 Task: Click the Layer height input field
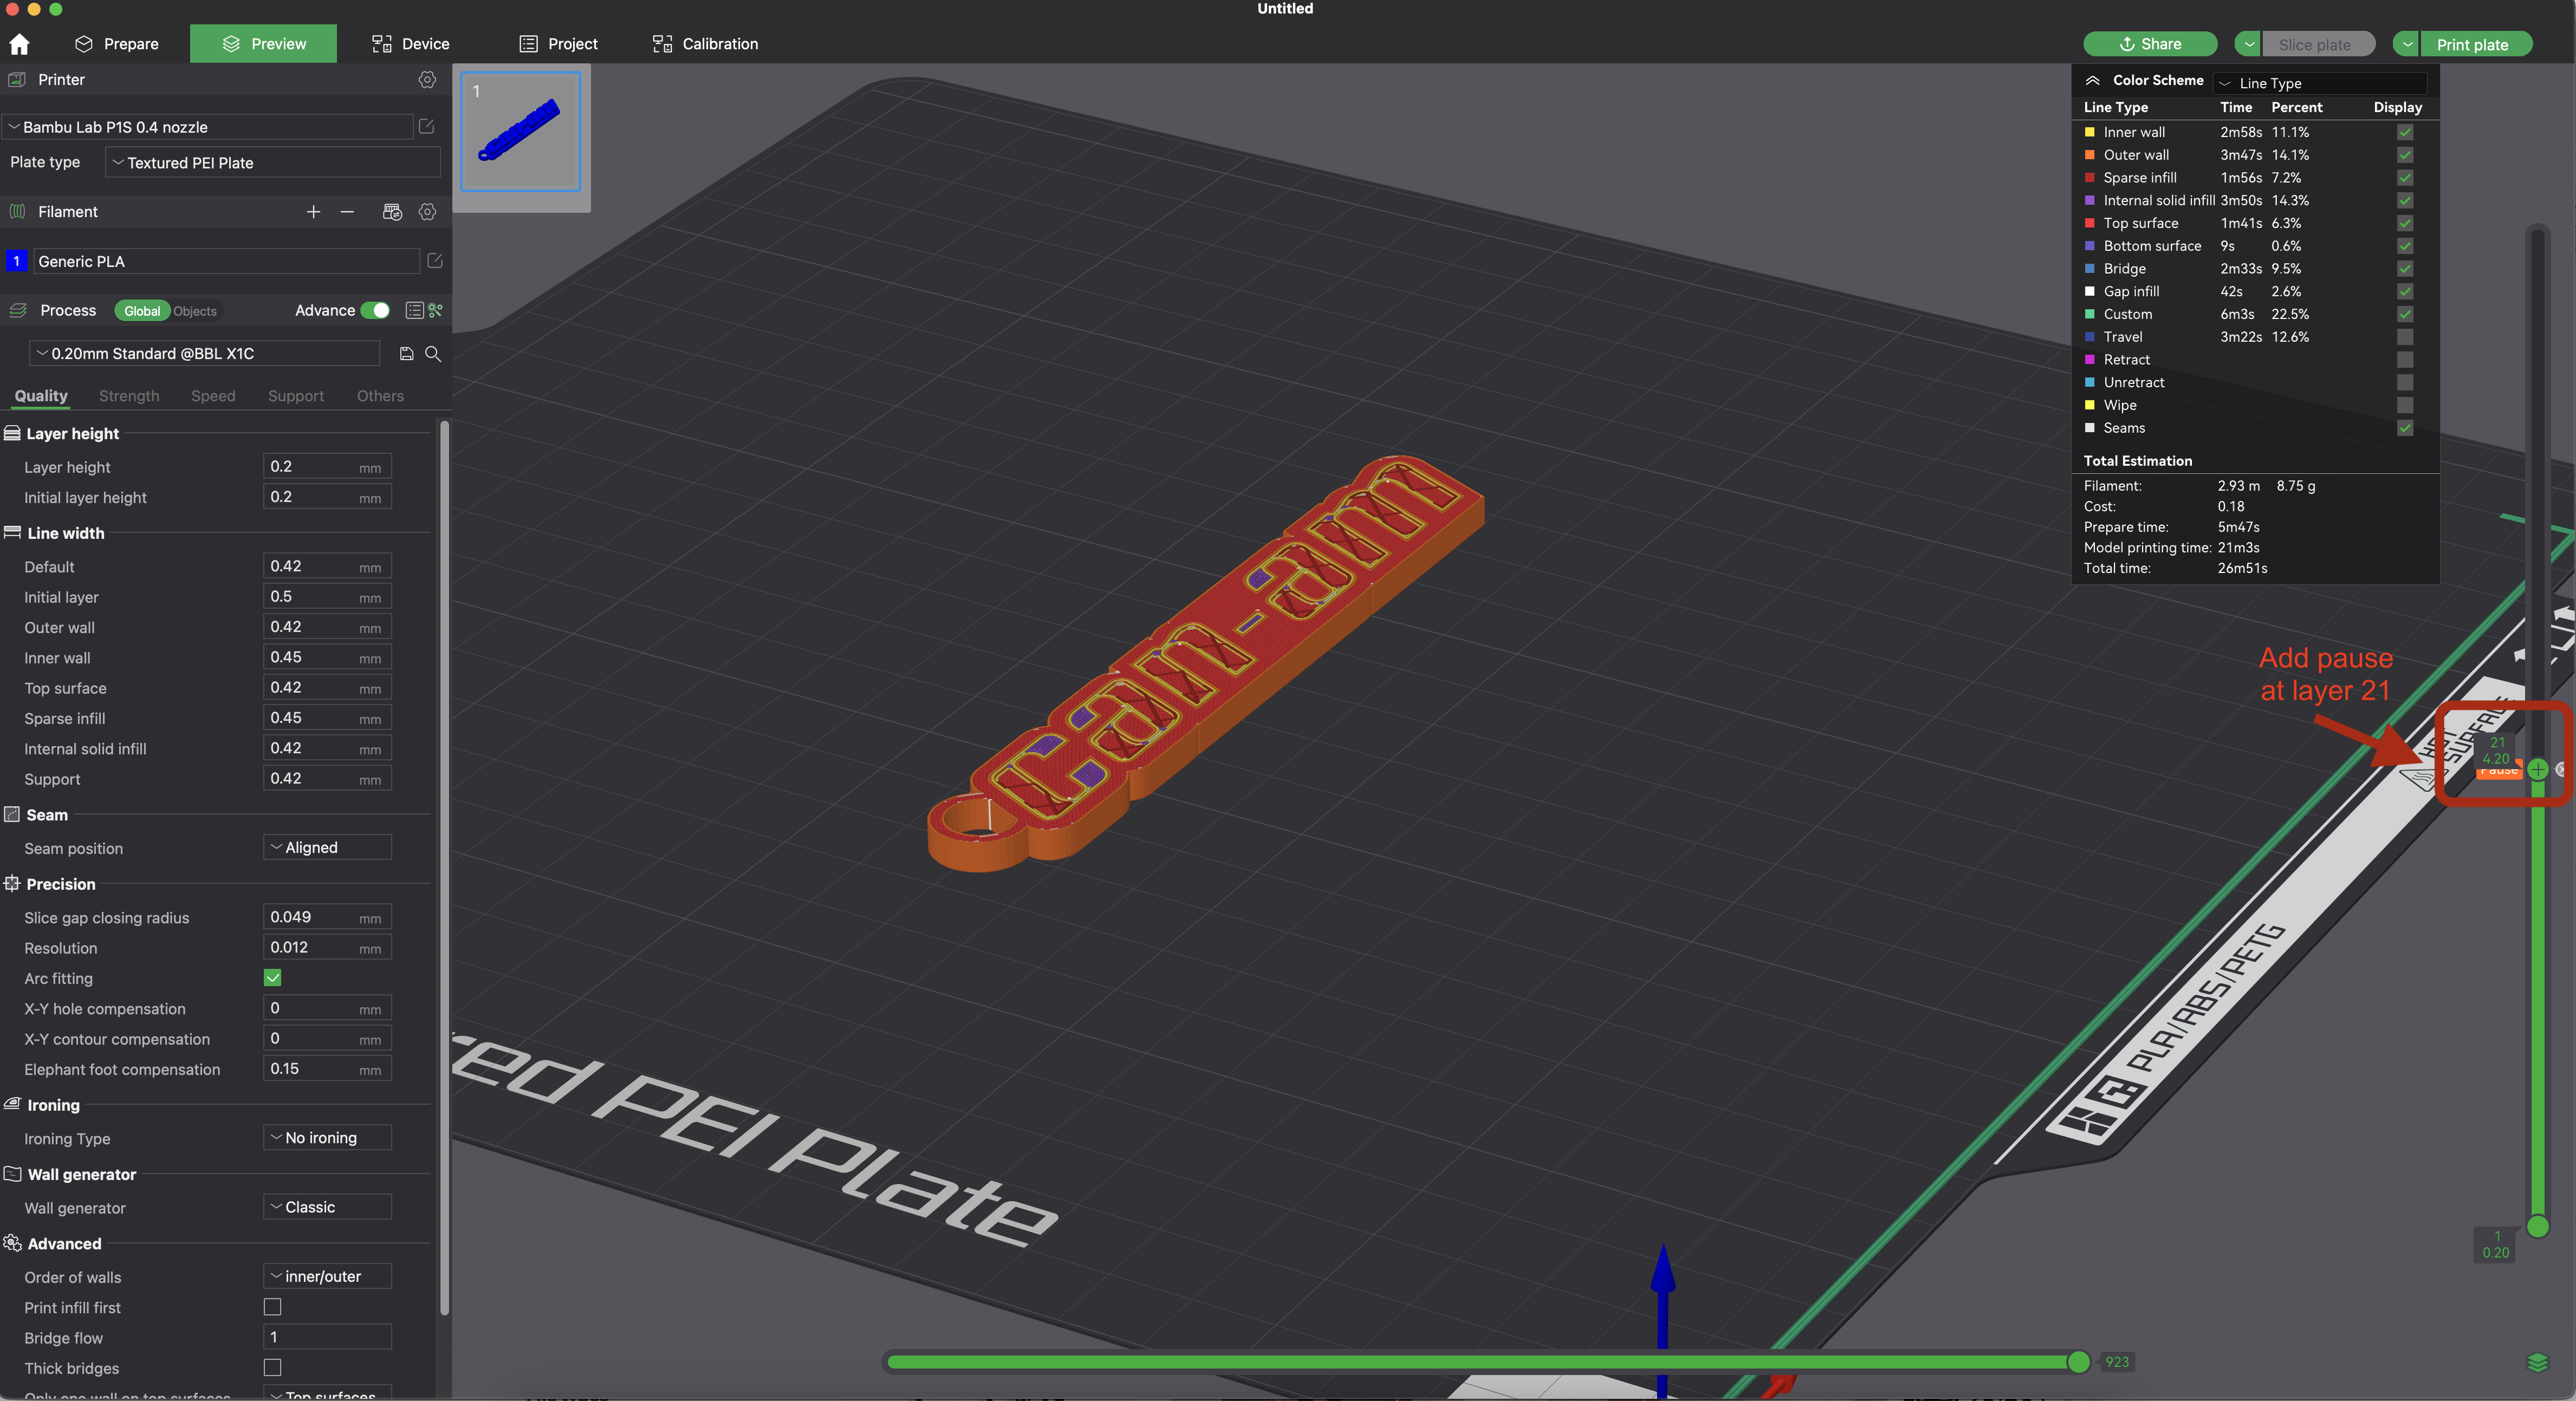[x=326, y=467]
